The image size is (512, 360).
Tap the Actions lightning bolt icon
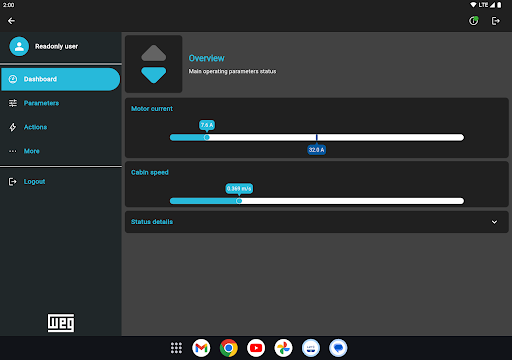click(x=13, y=127)
